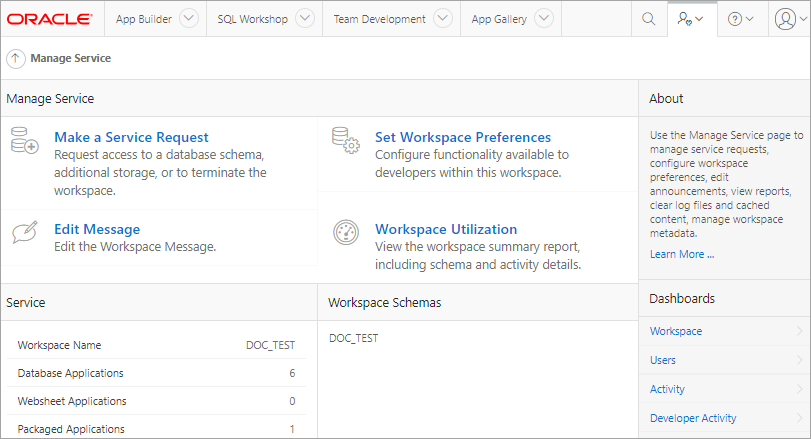
Task: Open the Administration user-gear menu
Action: 691,19
